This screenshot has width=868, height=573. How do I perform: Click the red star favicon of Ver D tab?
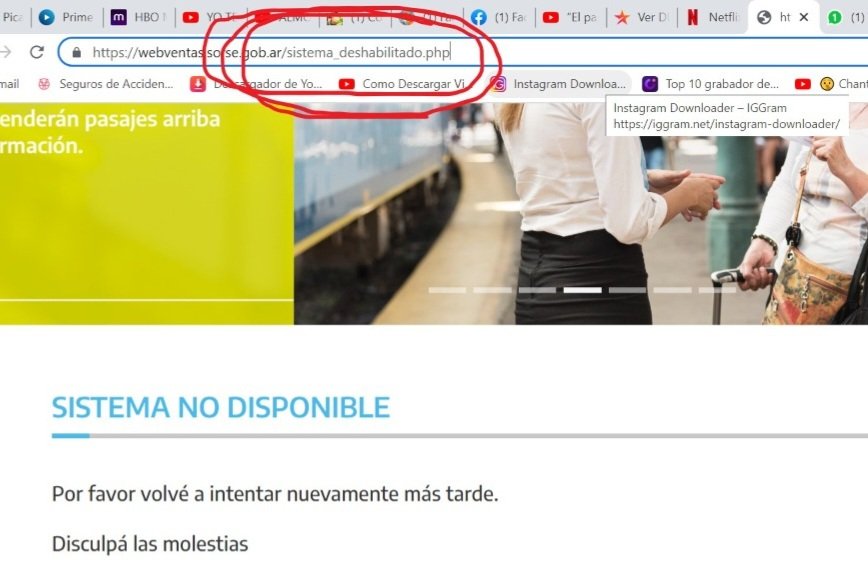pos(622,17)
